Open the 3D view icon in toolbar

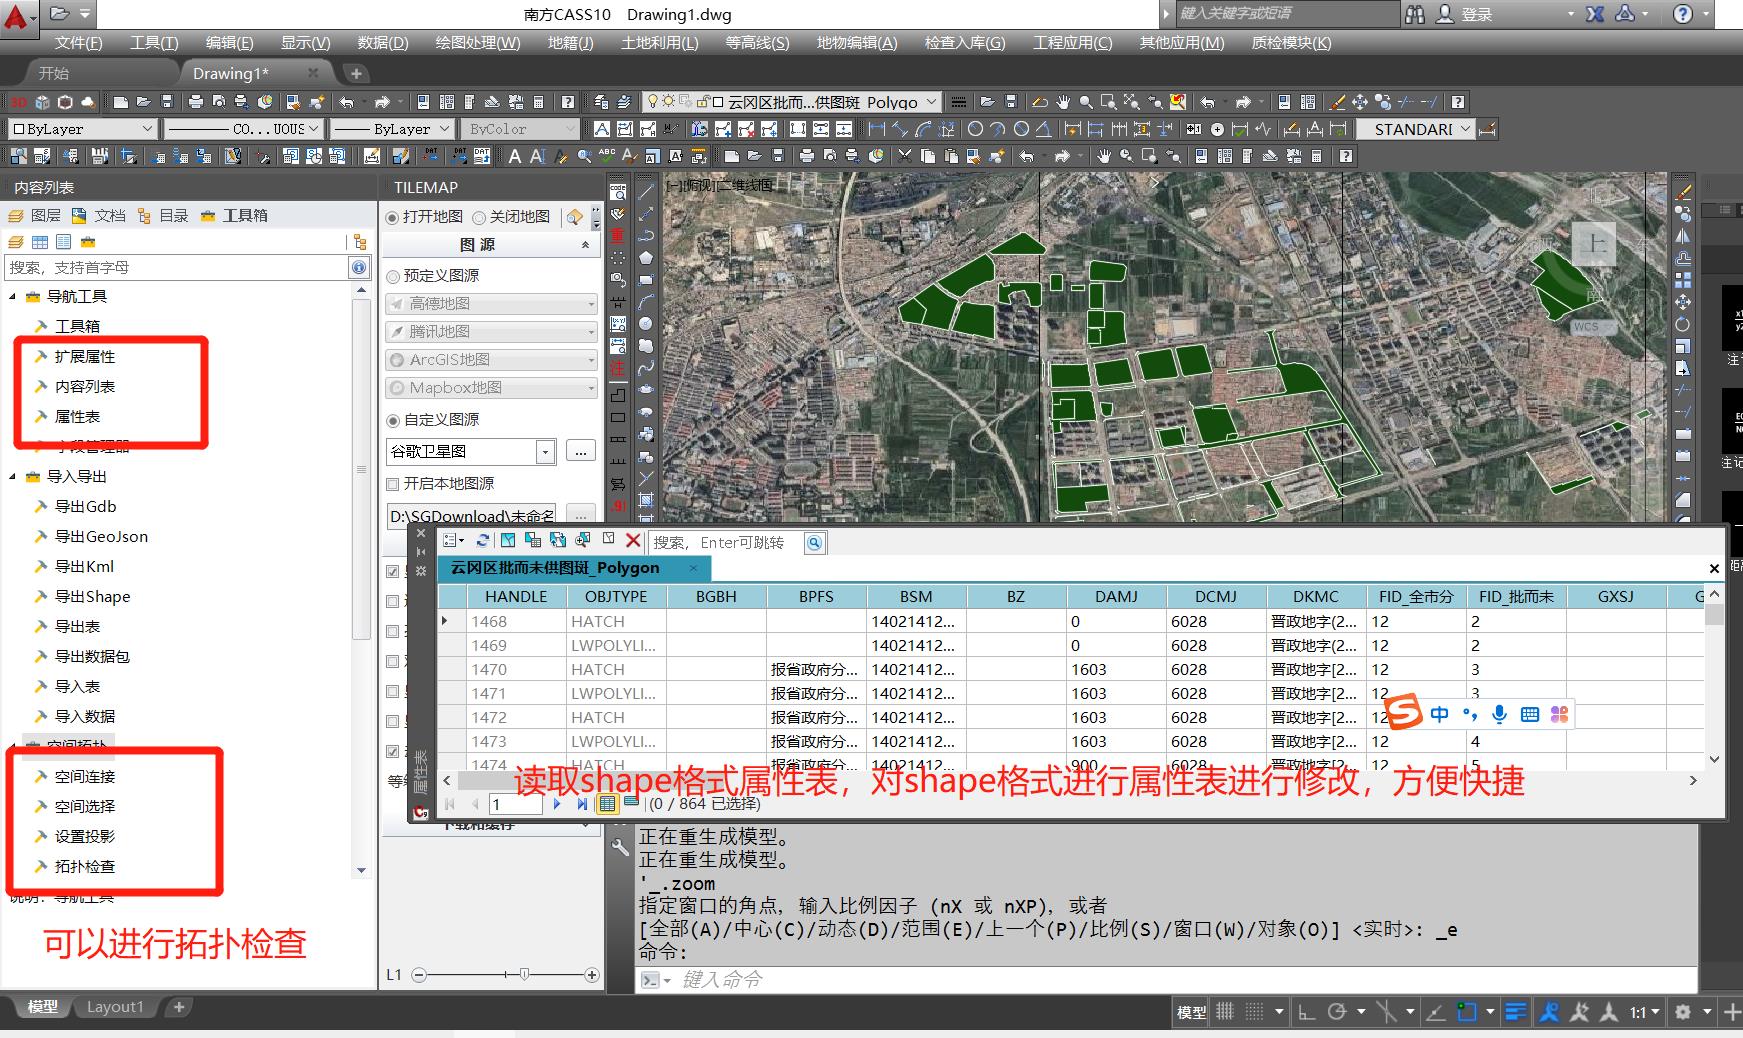[18, 102]
